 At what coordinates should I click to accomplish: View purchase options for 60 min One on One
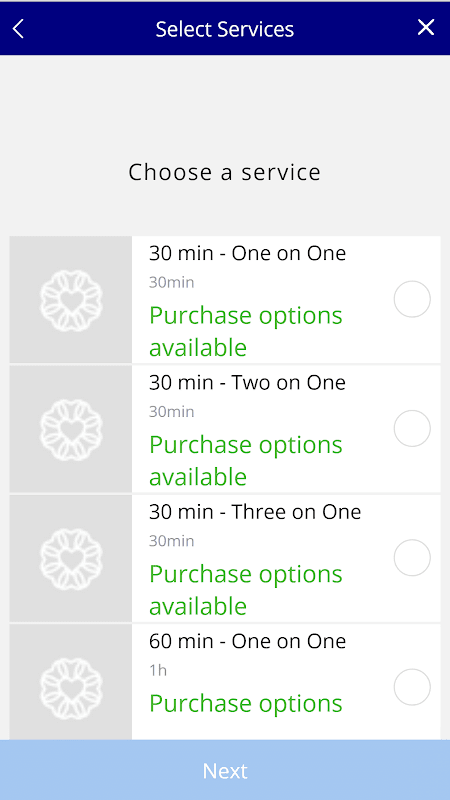click(x=246, y=704)
